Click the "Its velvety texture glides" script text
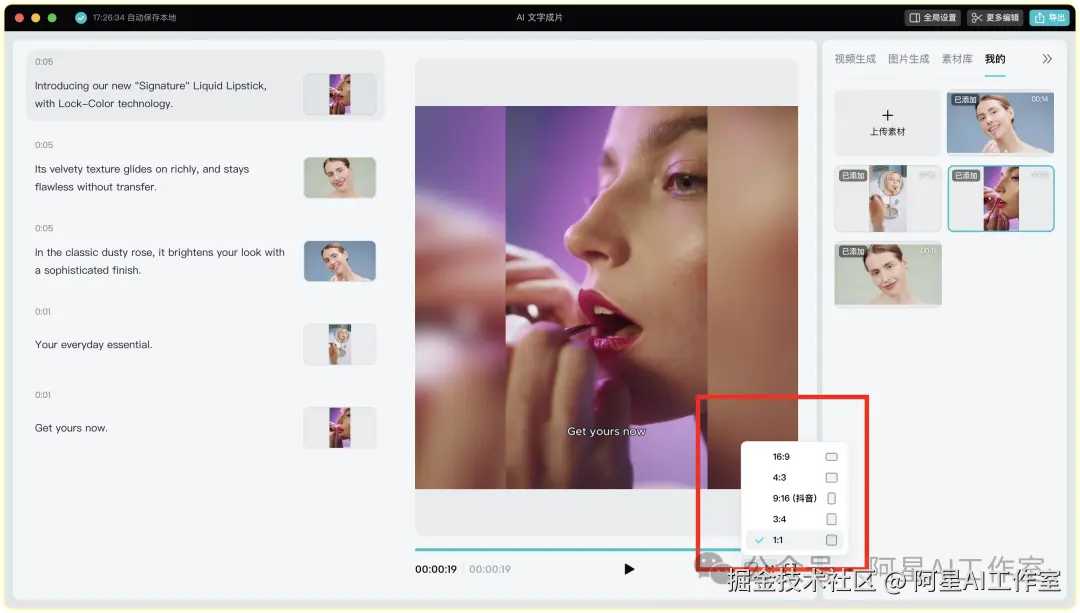 [142, 178]
